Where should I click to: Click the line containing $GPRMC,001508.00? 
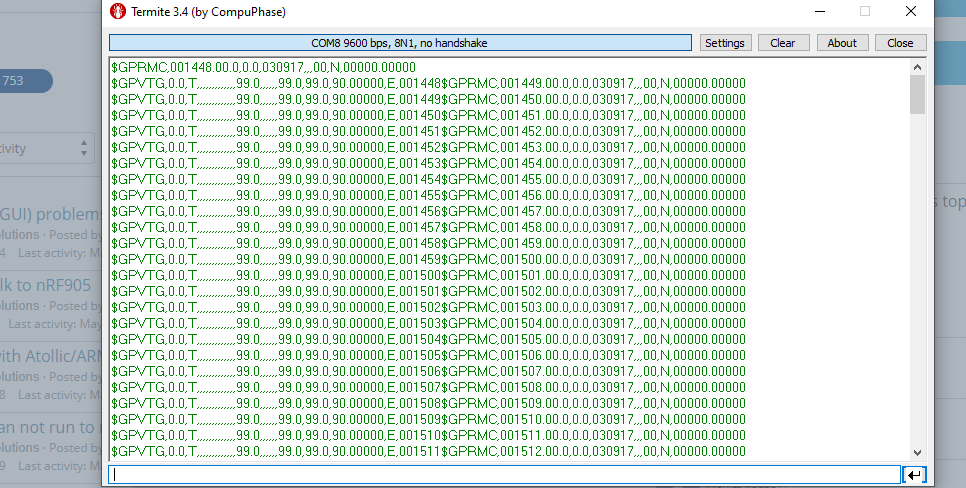click(x=428, y=388)
